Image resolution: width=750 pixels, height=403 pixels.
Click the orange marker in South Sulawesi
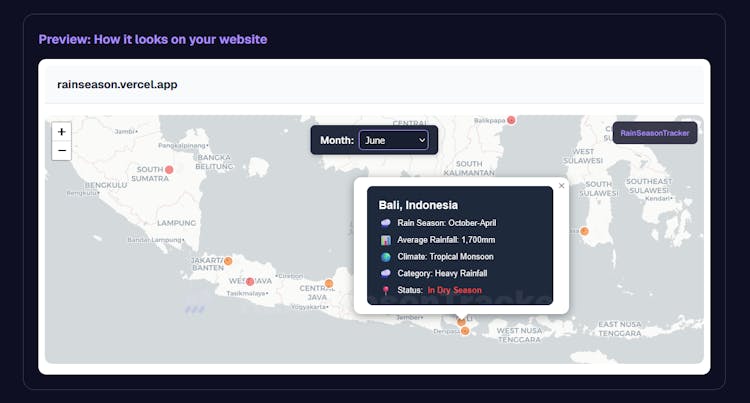585,231
